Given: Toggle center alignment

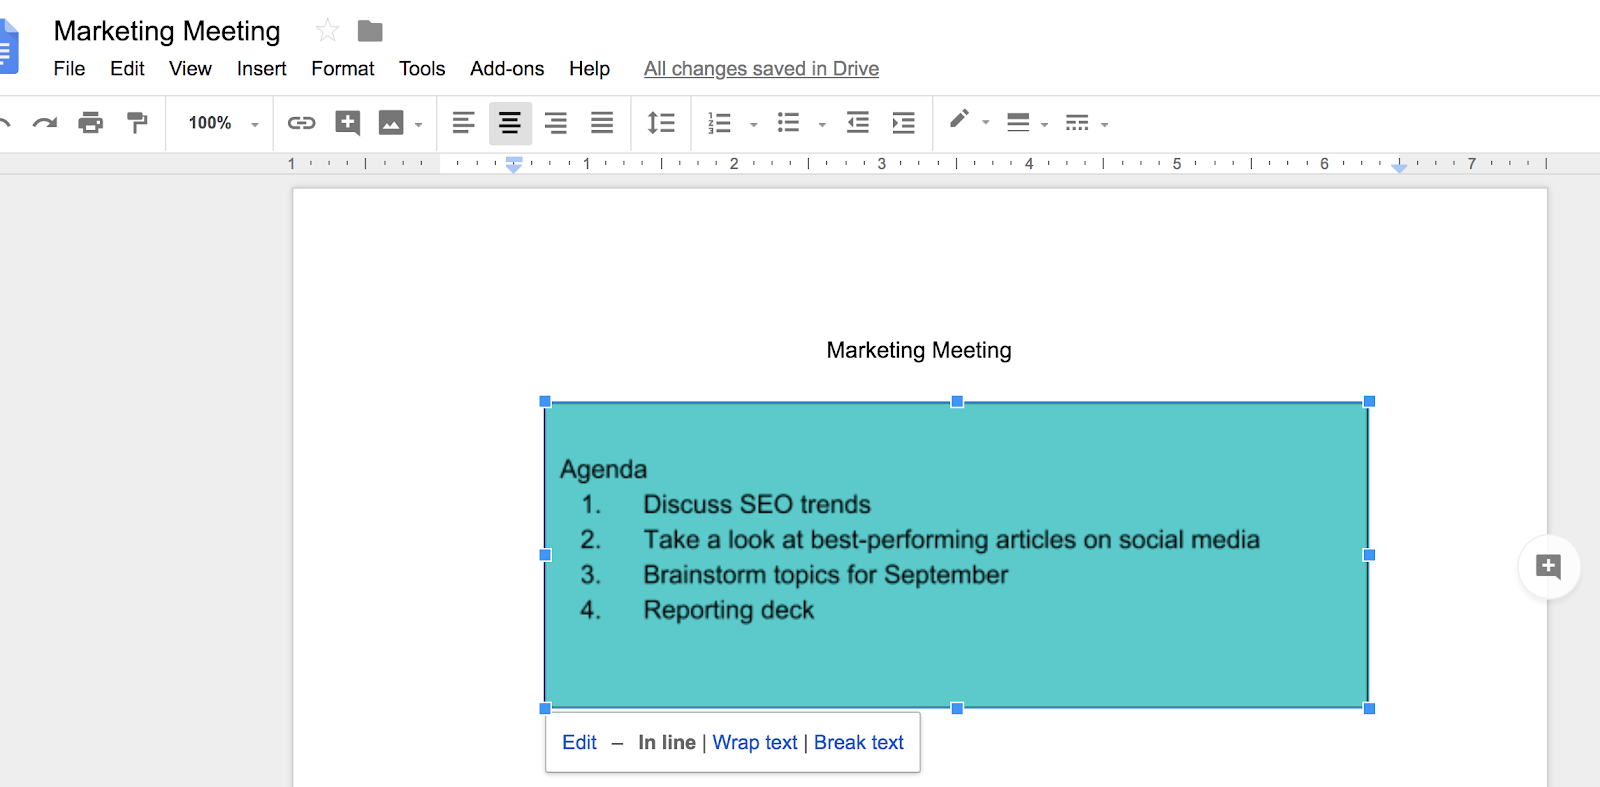Looking at the screenshot, I should pos(509,123).
